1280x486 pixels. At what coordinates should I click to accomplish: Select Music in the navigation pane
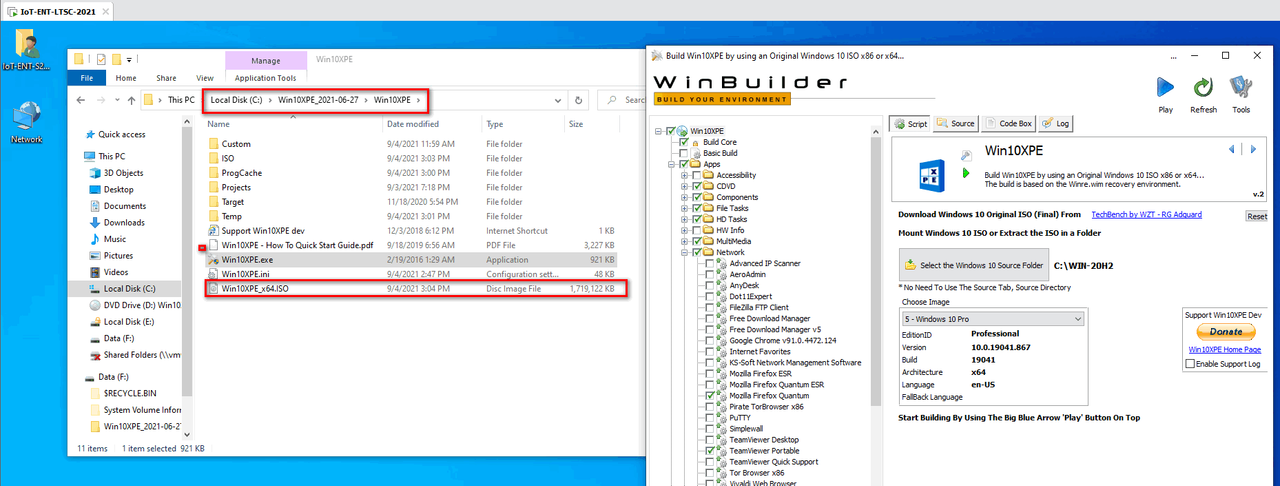(x=116, y=239)
